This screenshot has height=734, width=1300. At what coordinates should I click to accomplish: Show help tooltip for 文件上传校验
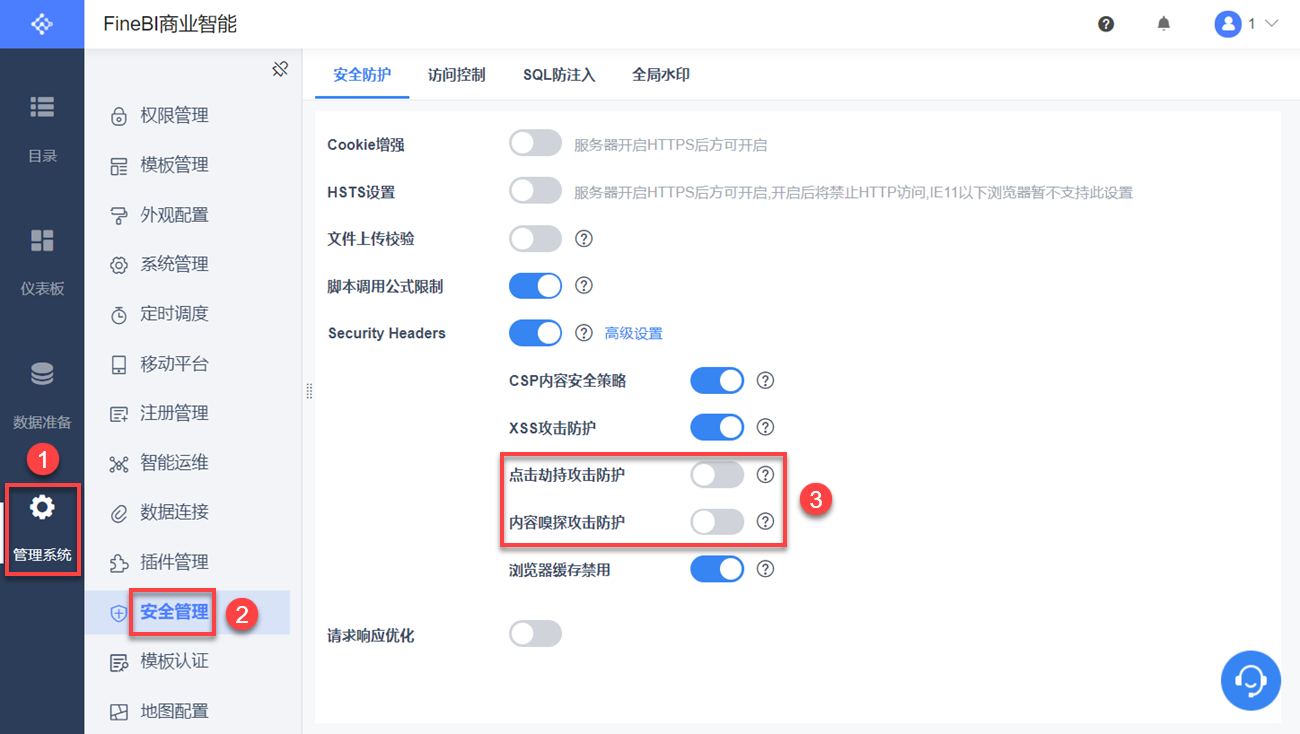coord(584,239)
